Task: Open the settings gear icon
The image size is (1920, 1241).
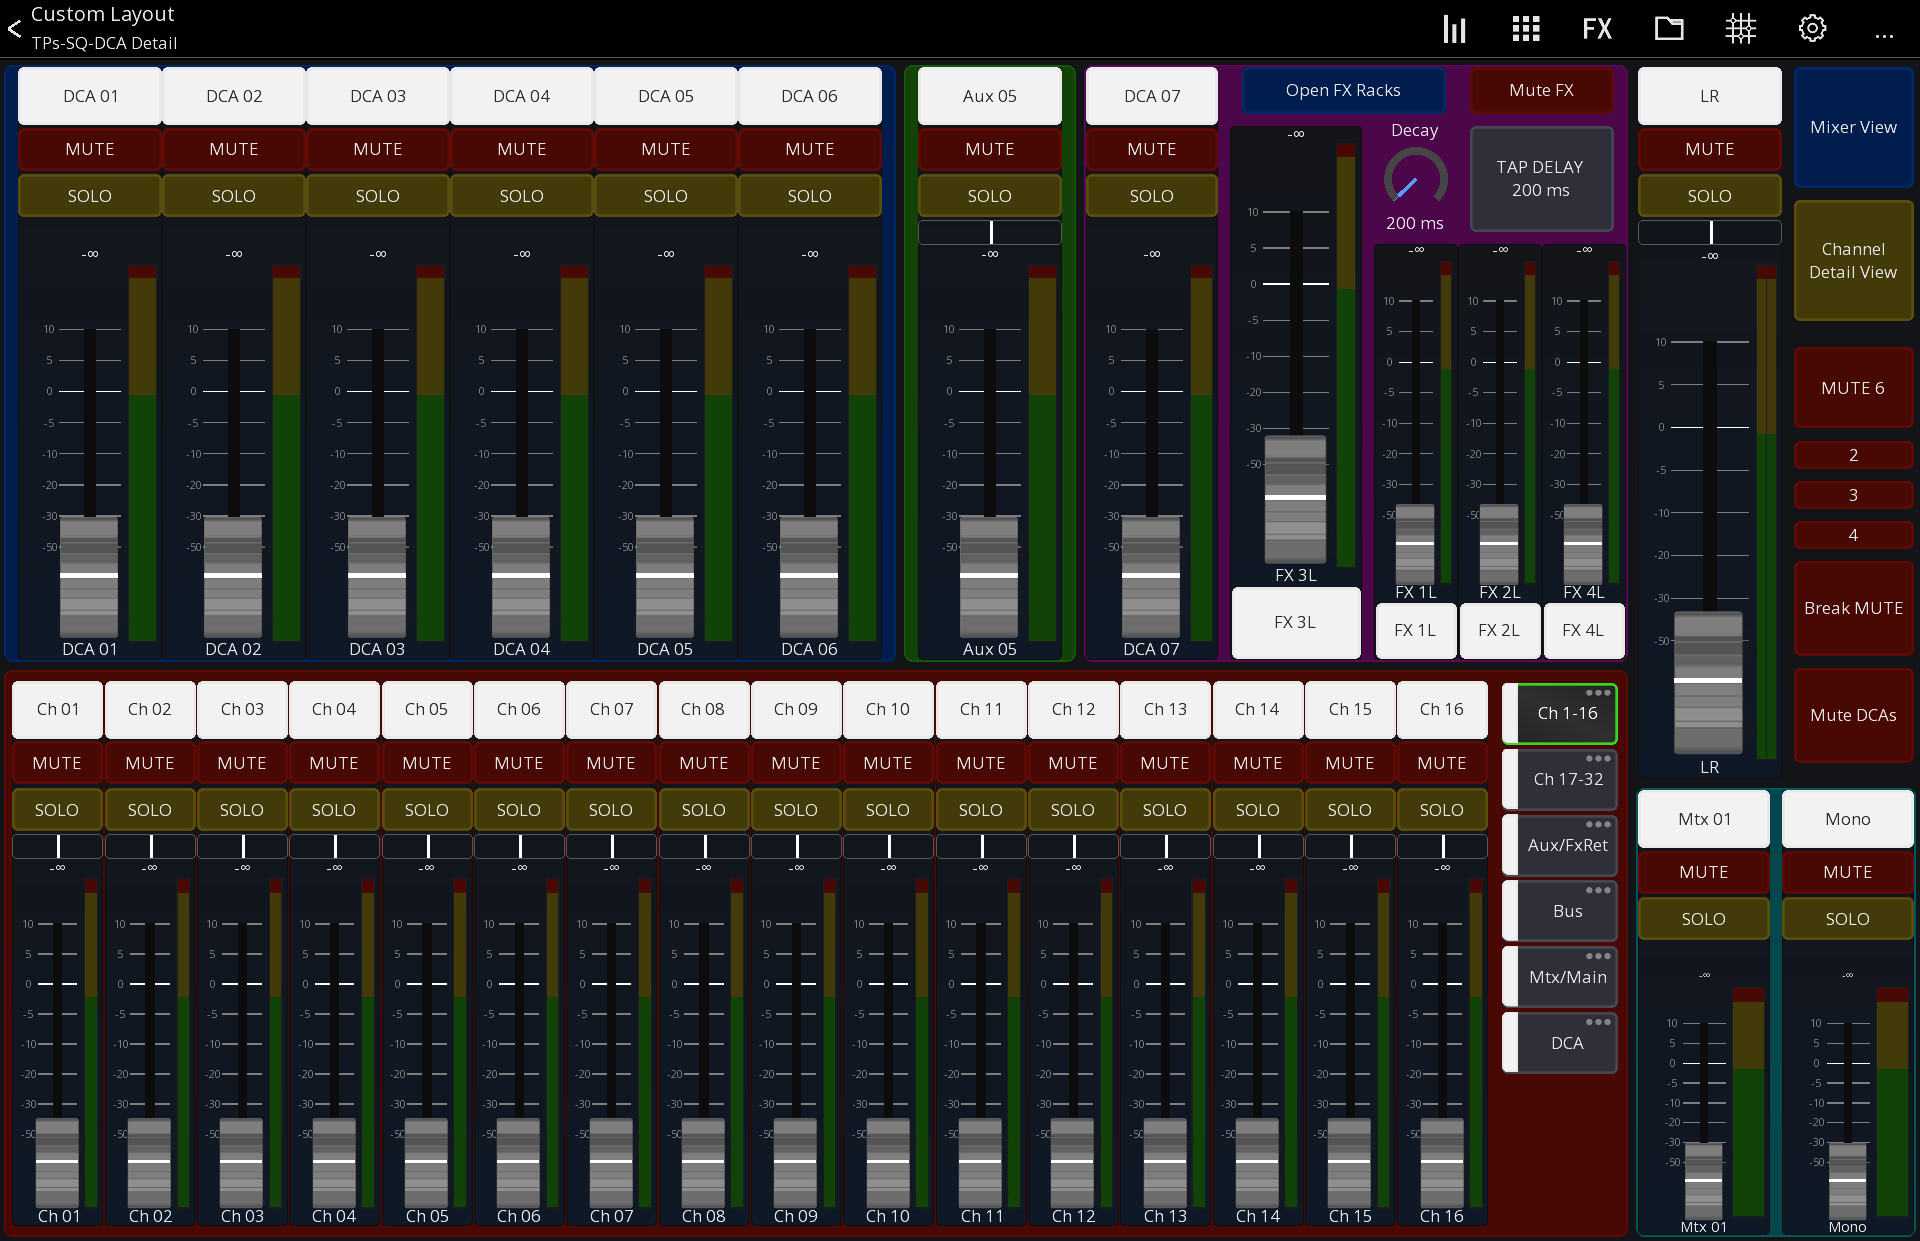Action: click(1812, 29)
